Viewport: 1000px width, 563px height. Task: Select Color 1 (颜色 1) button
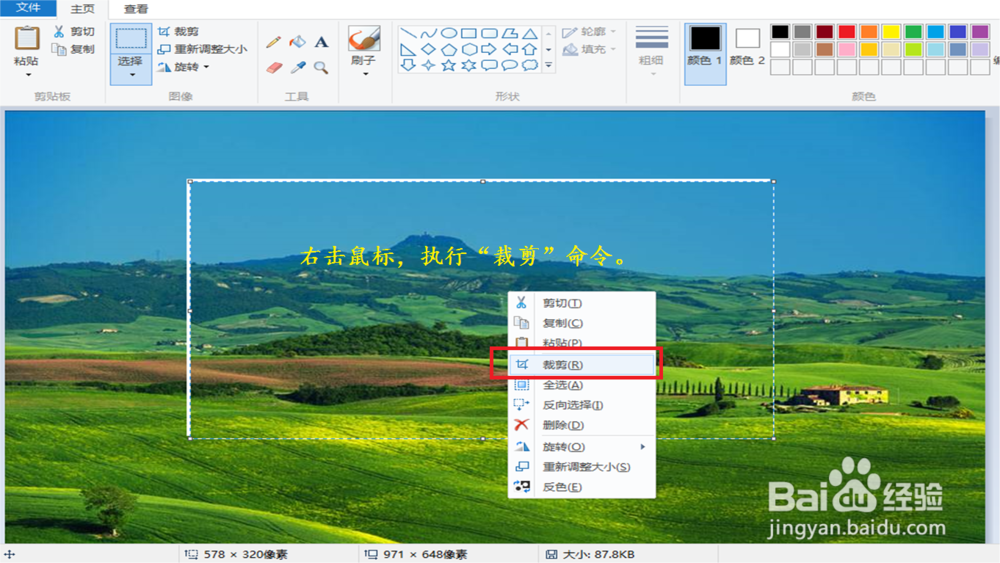pos(705,54)
